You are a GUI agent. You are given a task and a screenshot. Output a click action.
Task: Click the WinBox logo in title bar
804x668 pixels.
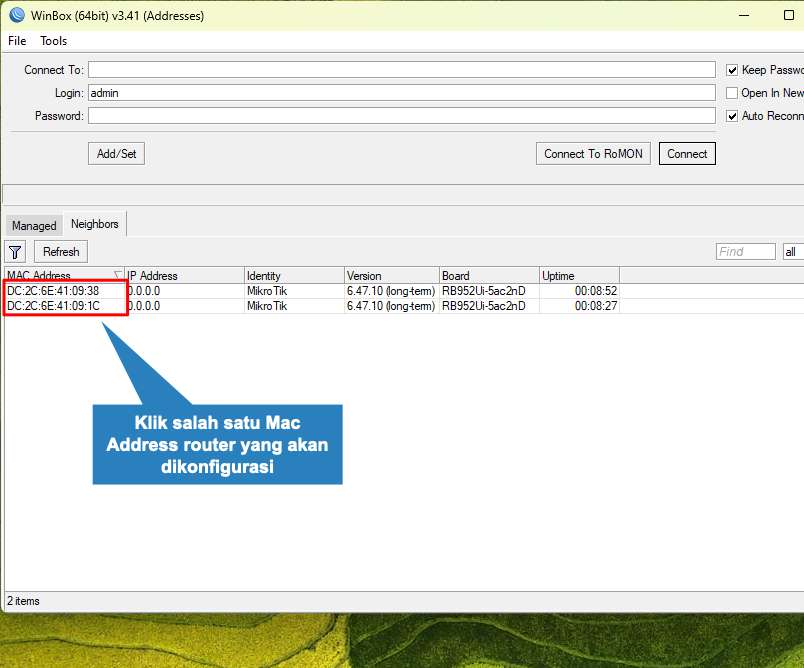point(16,16)
